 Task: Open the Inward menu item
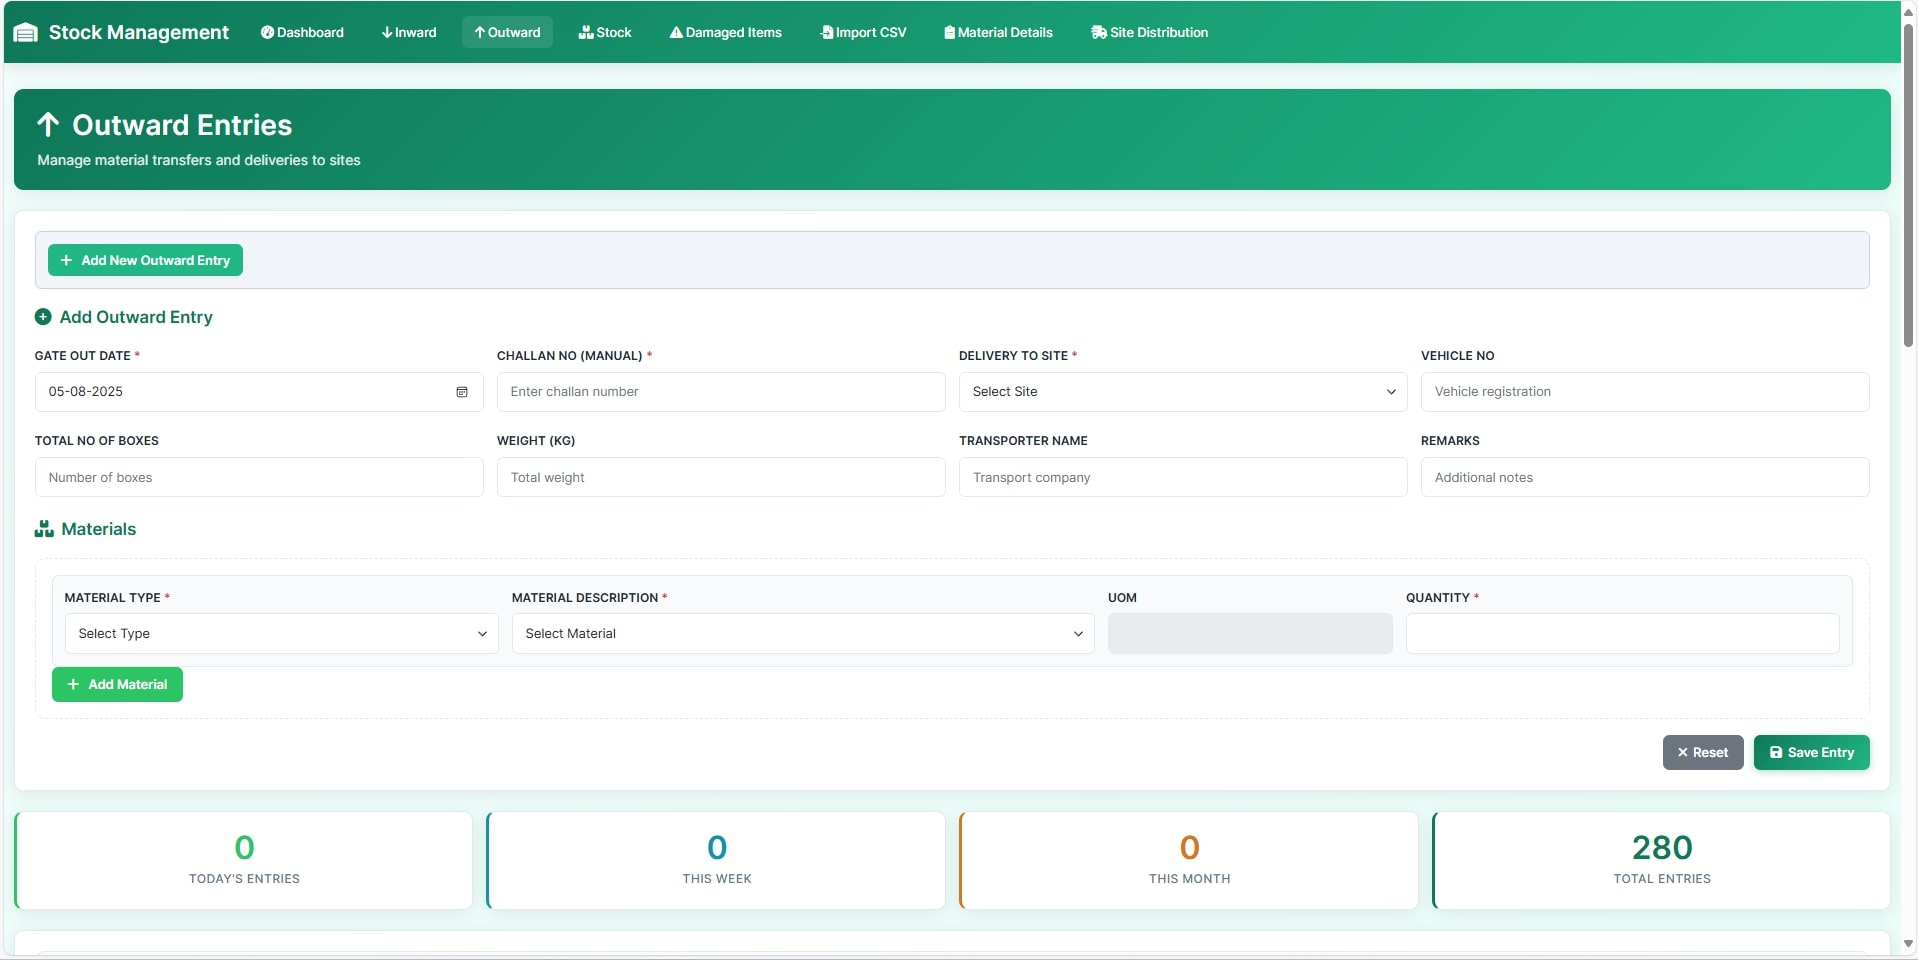409,32
